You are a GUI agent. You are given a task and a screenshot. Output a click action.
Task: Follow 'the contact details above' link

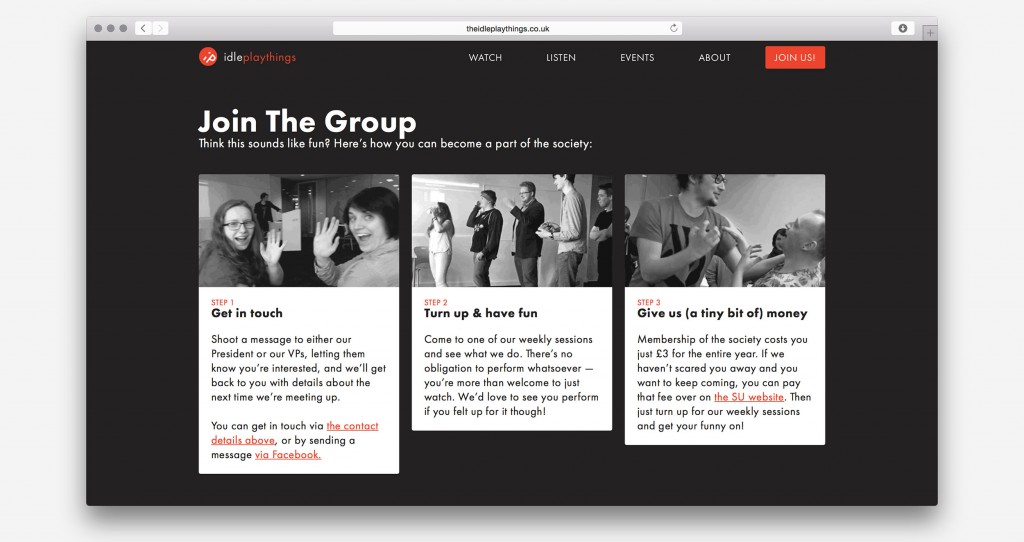pyautogui.click(x=295, y=433)
